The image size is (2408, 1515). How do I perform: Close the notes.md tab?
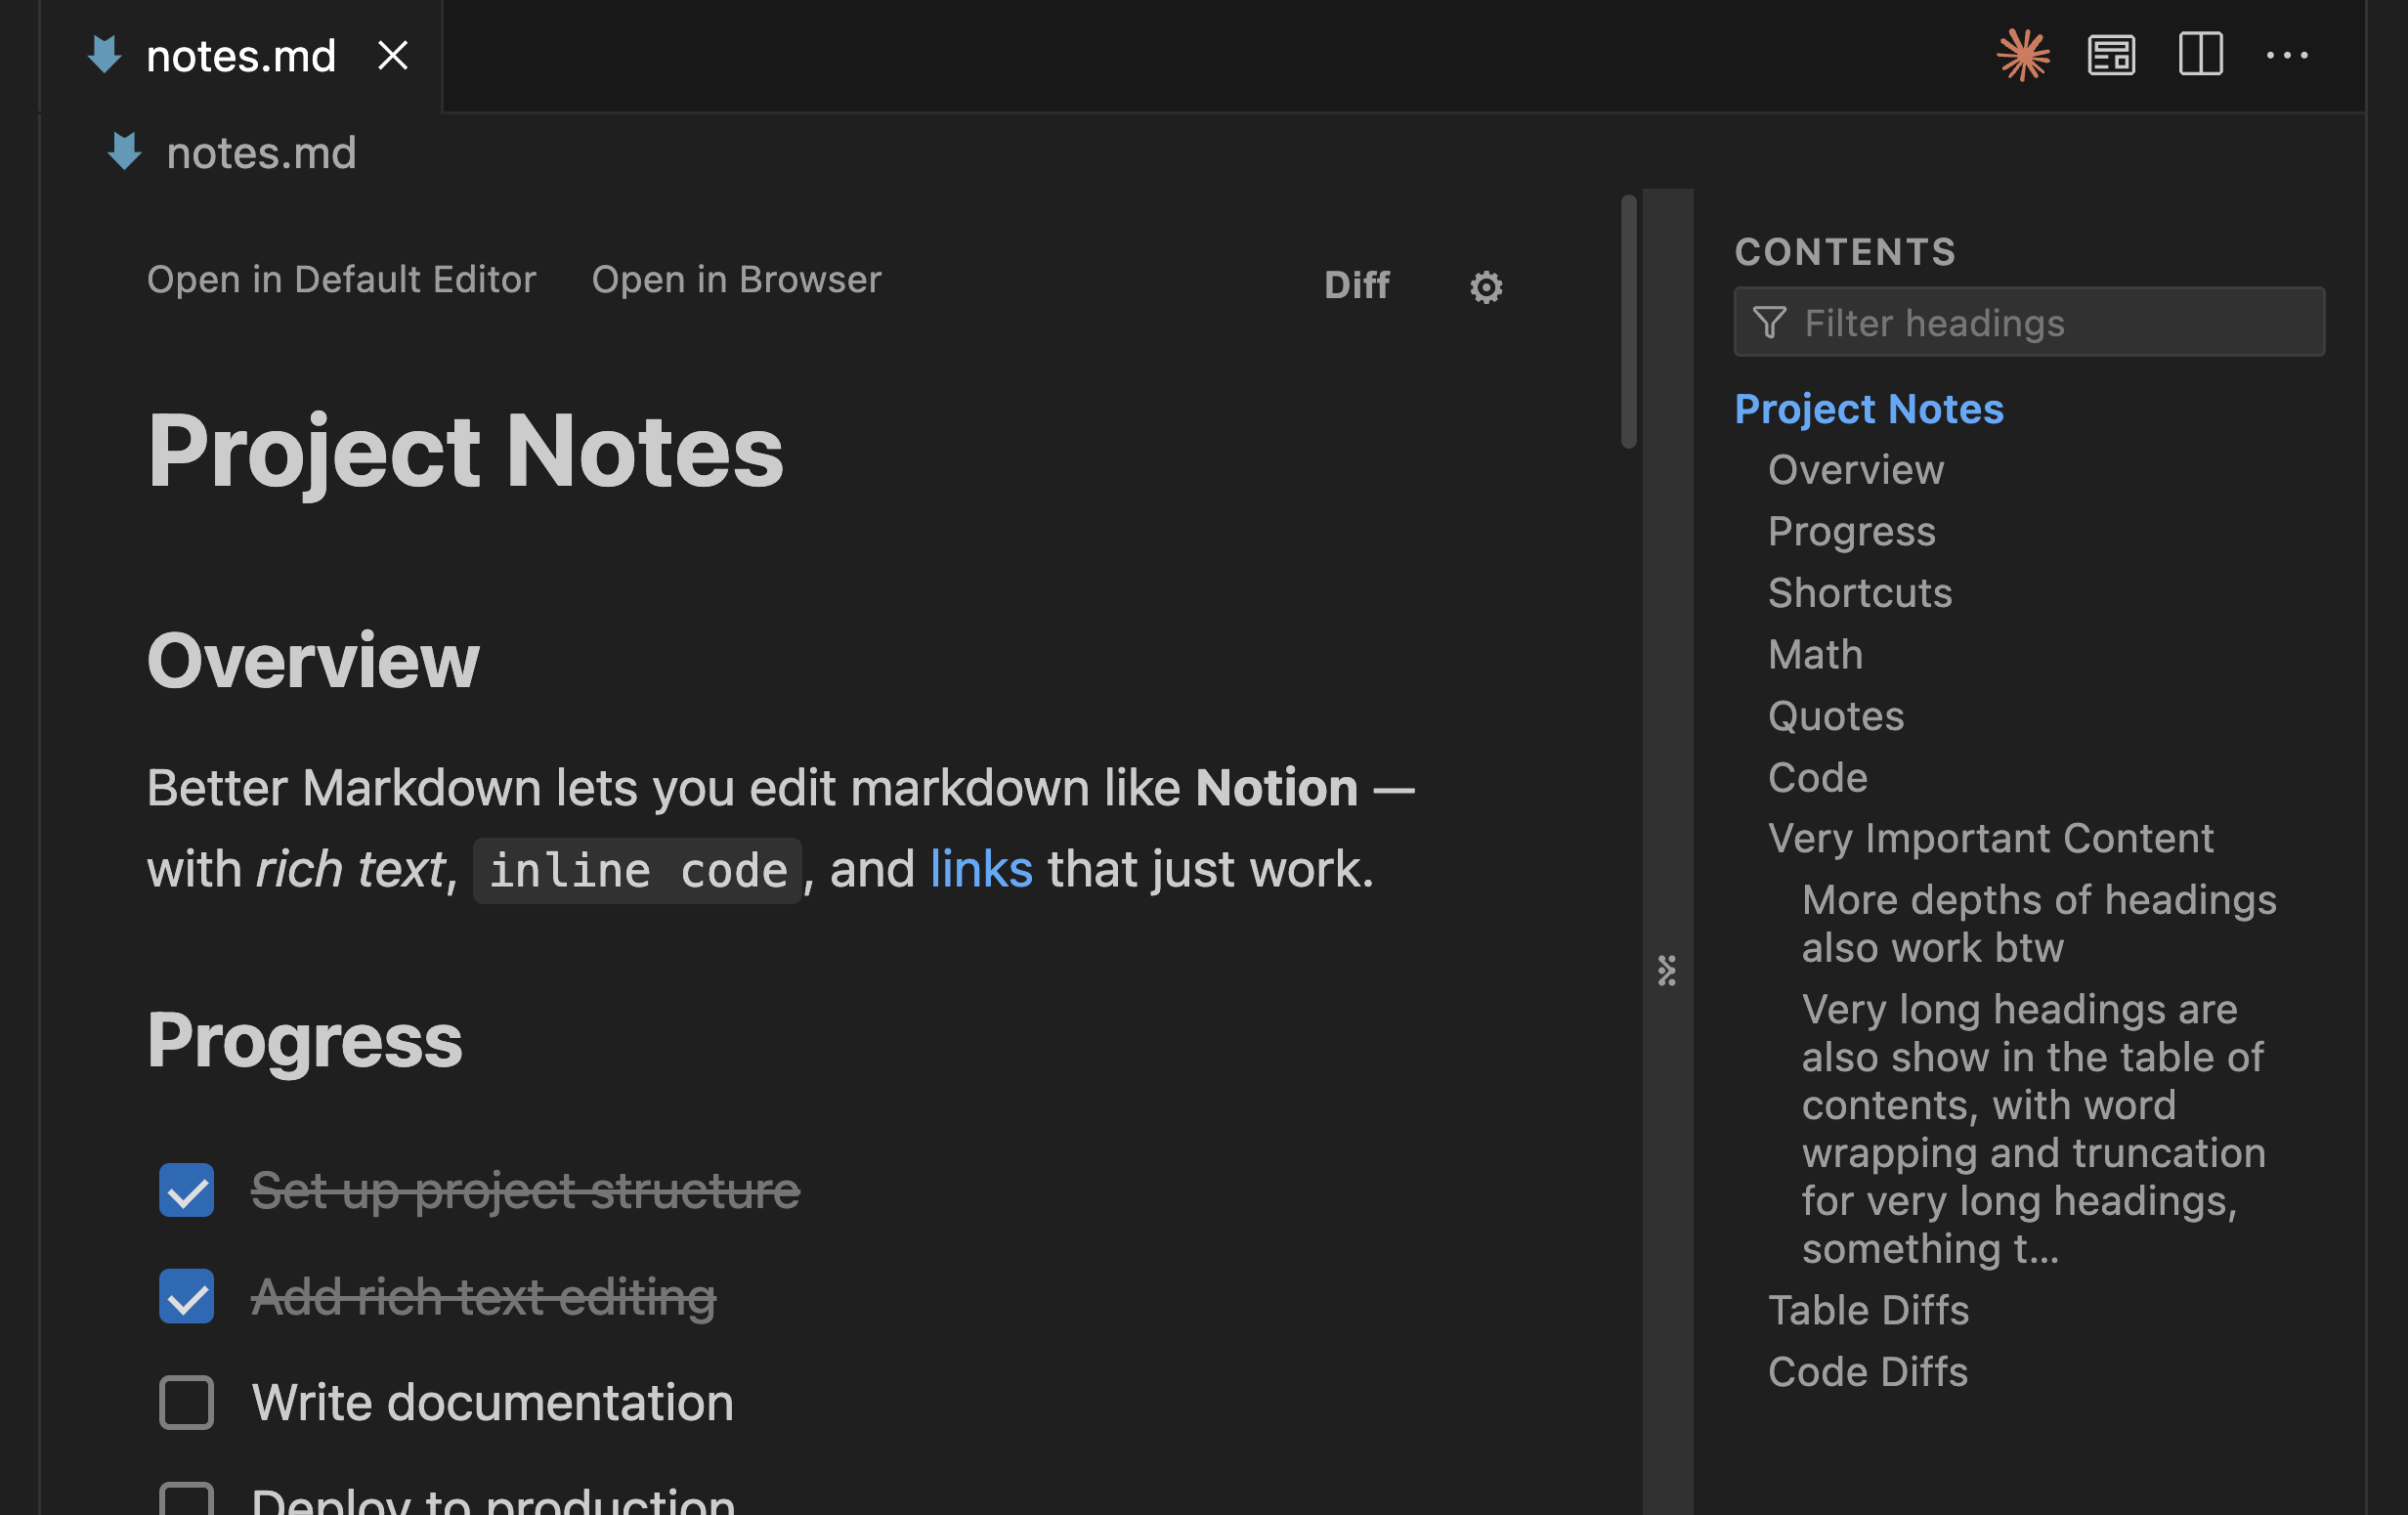(392, 55)
